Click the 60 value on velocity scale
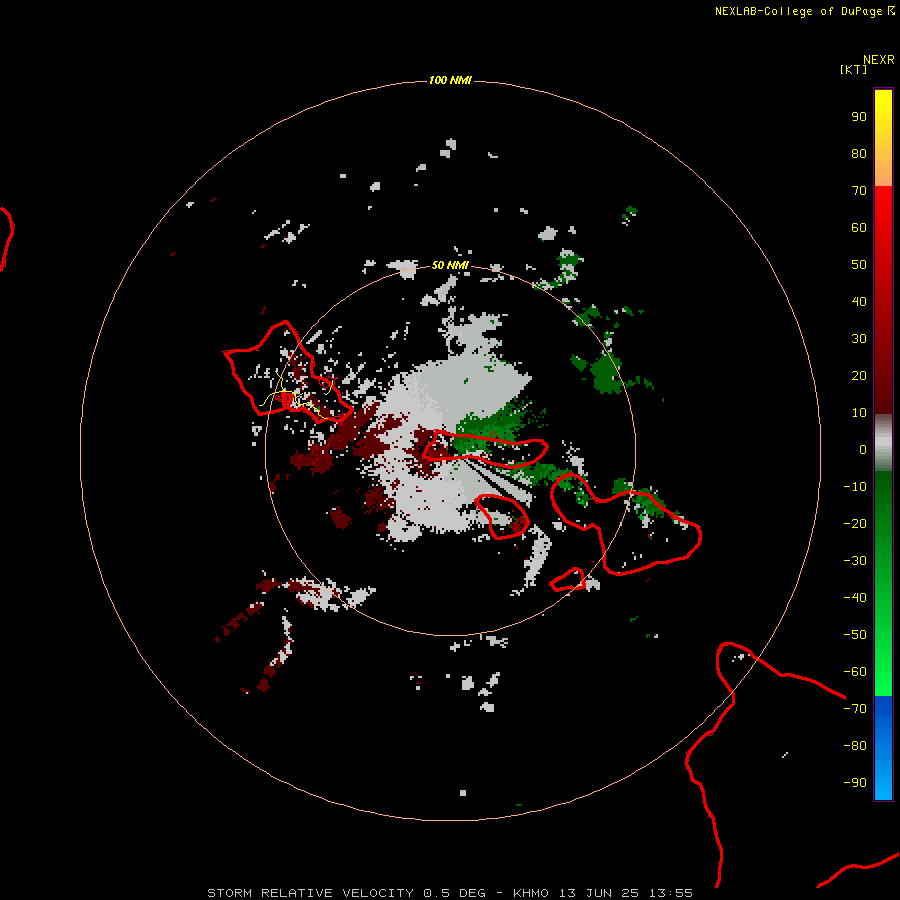 (859, 228)
